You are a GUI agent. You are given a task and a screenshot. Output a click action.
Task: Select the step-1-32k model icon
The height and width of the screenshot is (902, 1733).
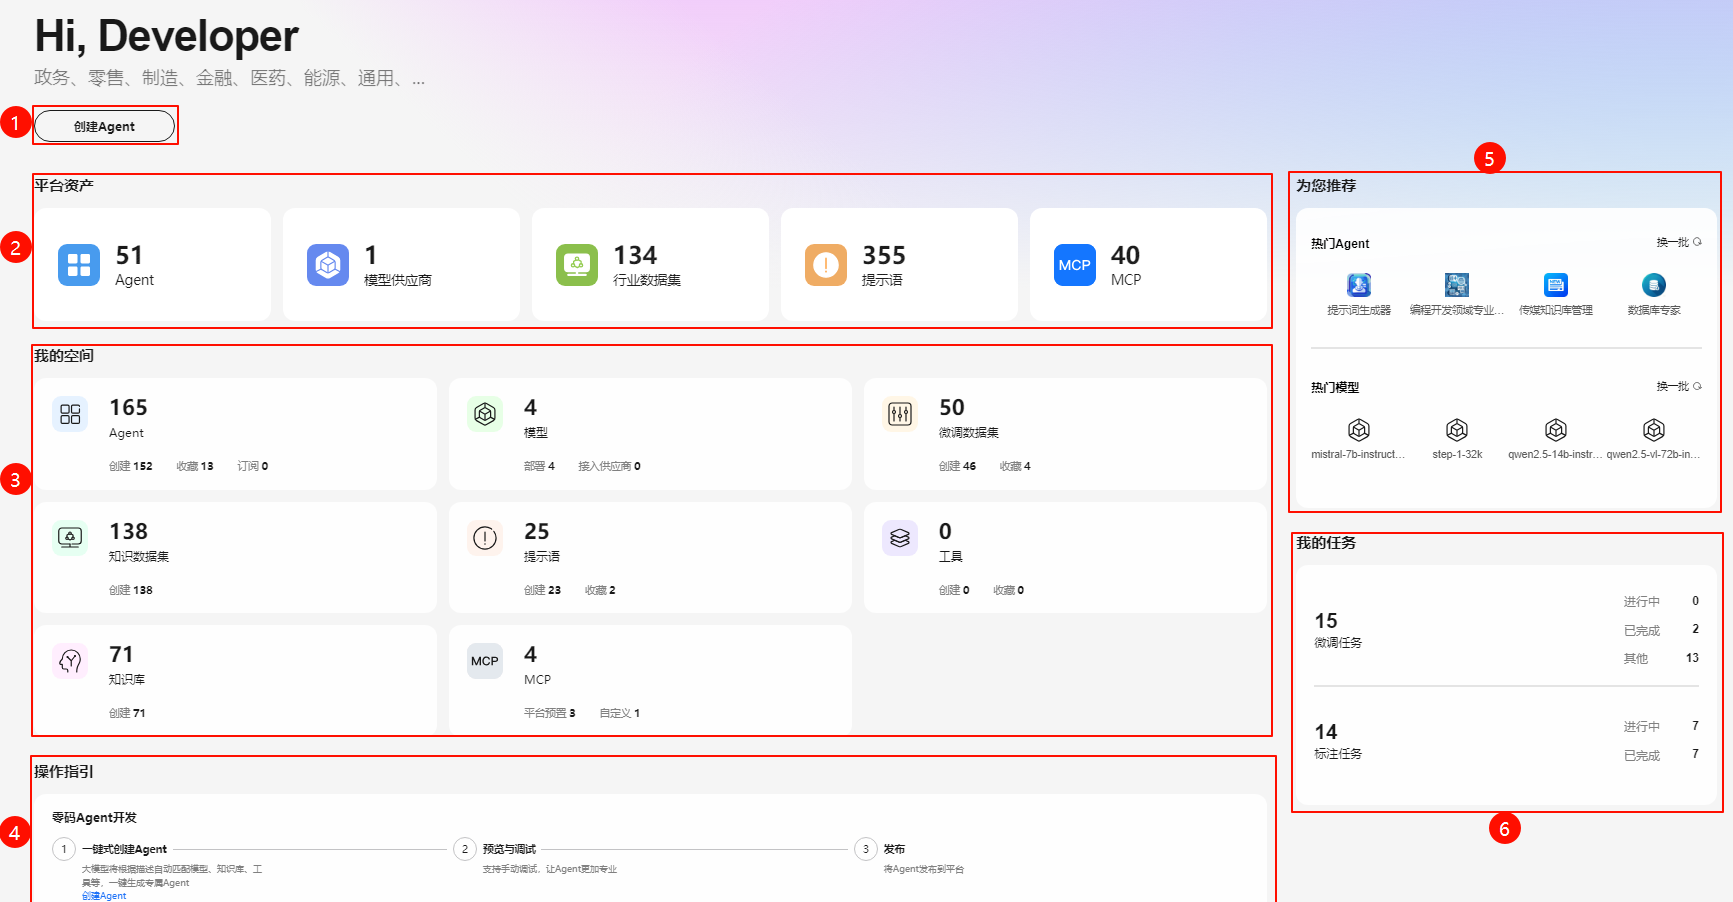click(x=1457, y=430)
